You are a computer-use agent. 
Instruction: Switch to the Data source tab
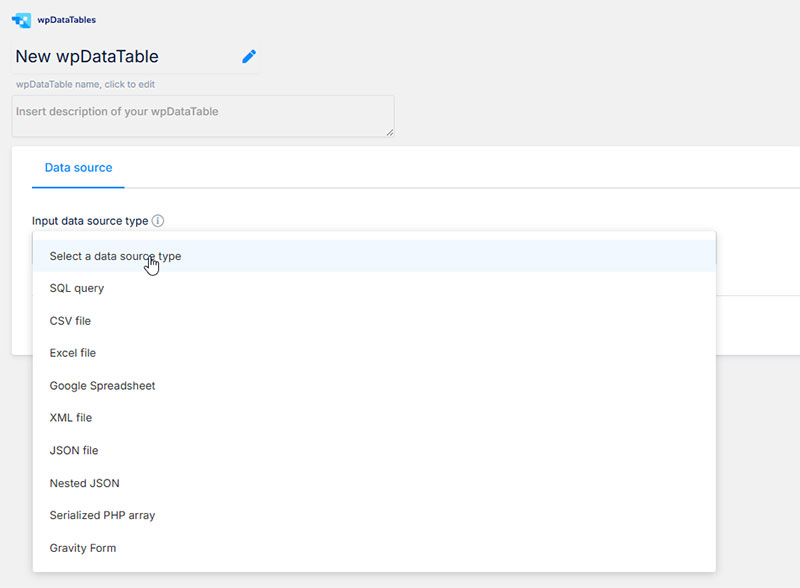(78, 167)
